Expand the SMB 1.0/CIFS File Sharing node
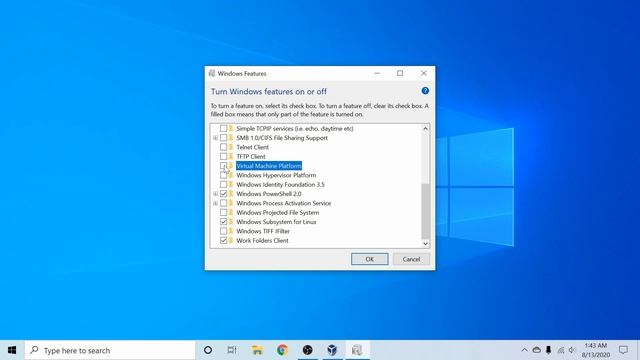Screen dimensions: 640x360 pos(216,138)
